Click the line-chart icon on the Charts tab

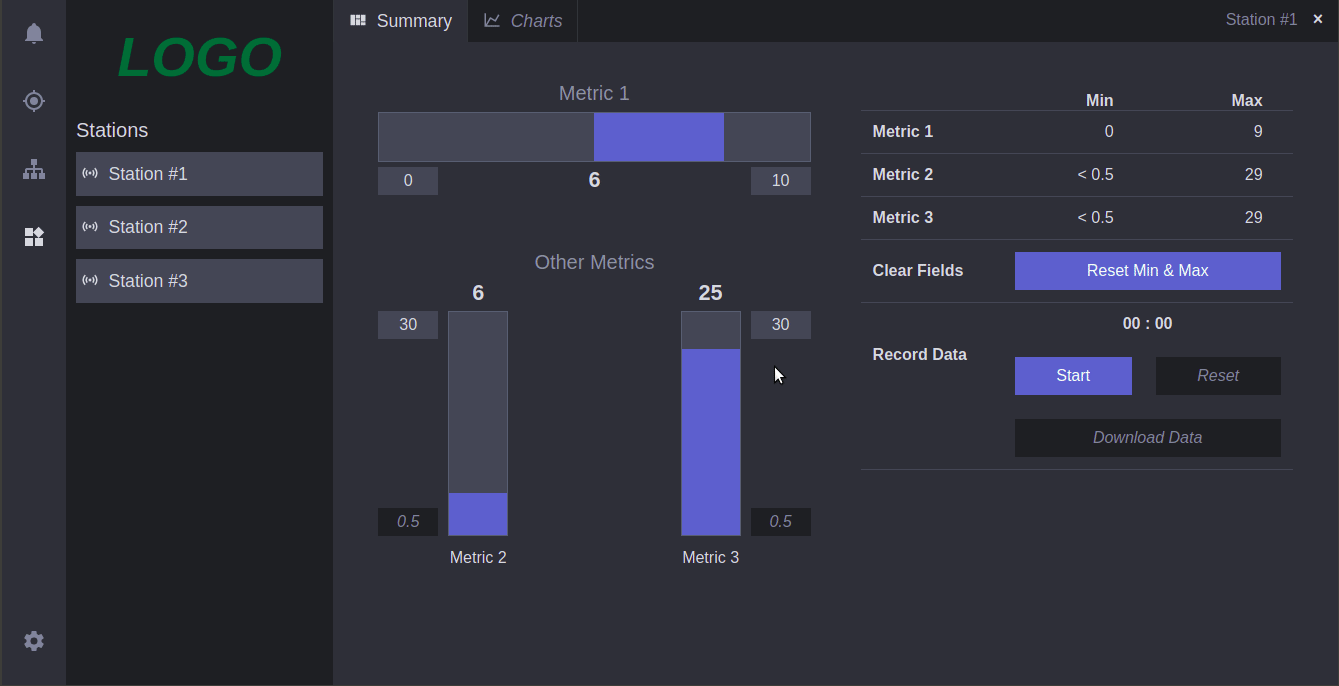point(490,20)
